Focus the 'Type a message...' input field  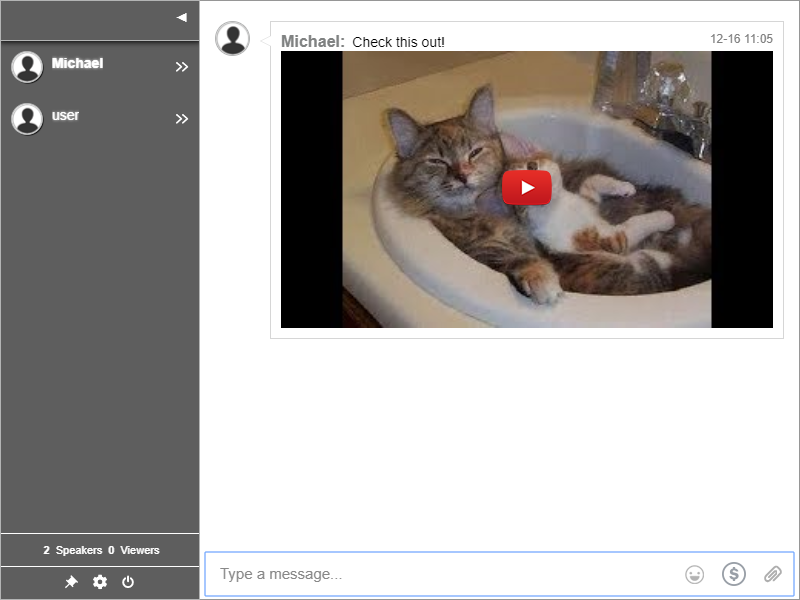point(440,574)
